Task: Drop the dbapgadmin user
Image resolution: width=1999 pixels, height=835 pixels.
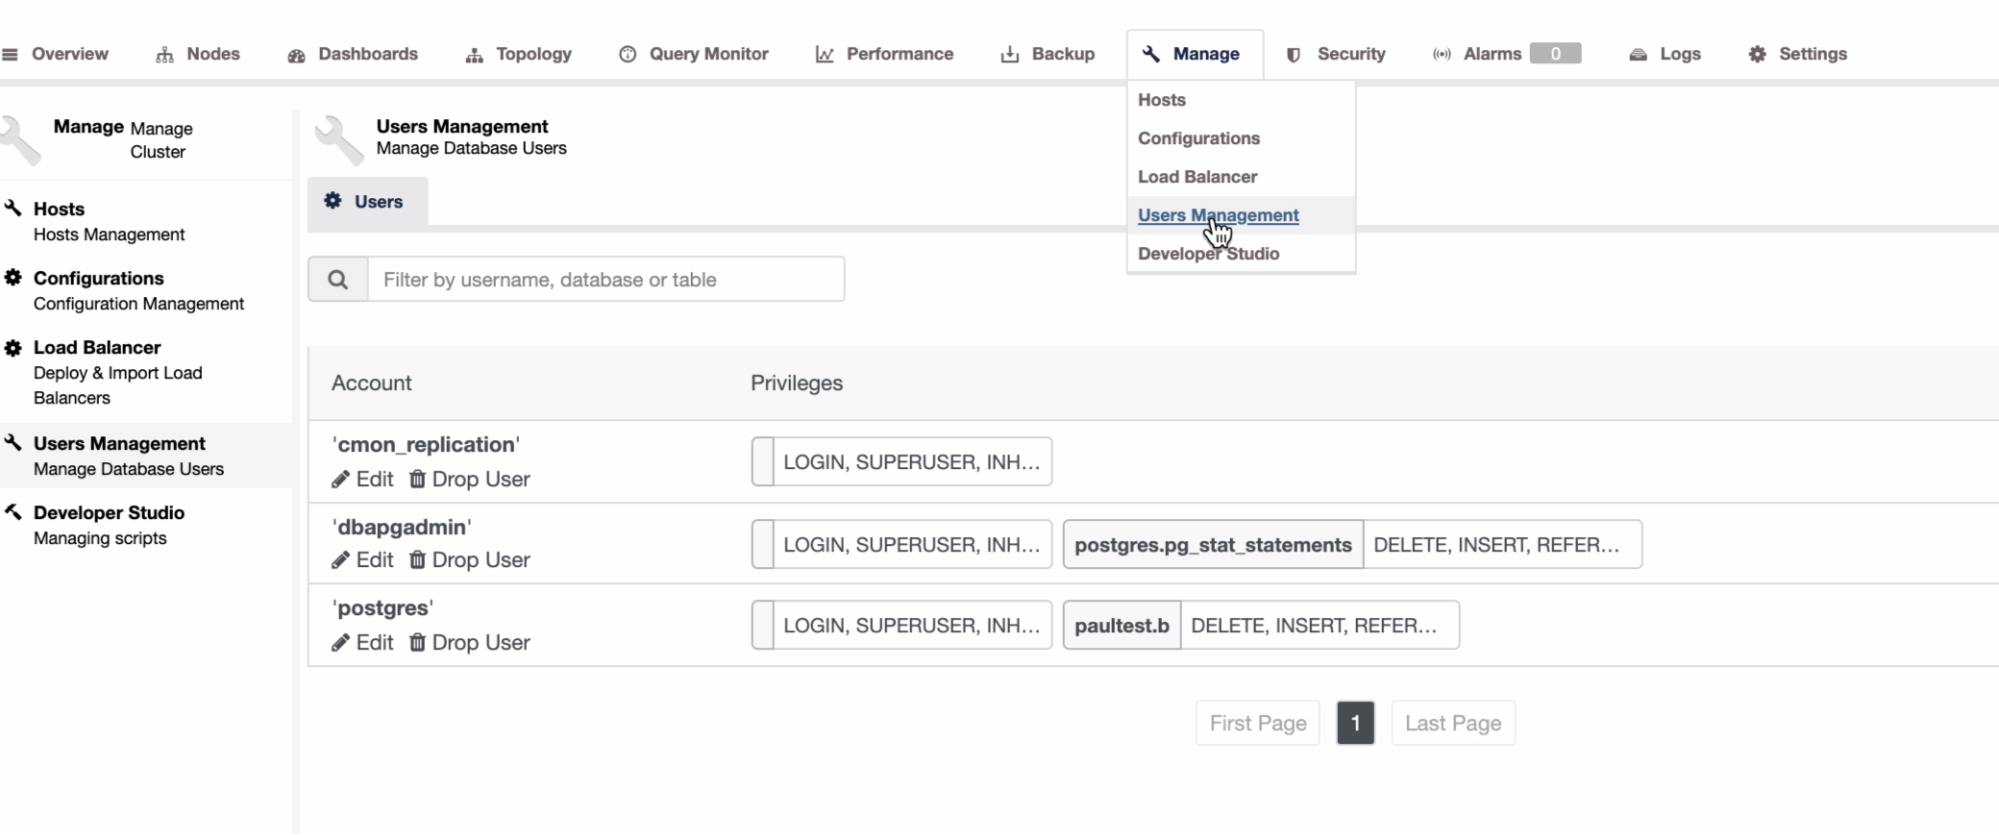Action: [470, 560]
